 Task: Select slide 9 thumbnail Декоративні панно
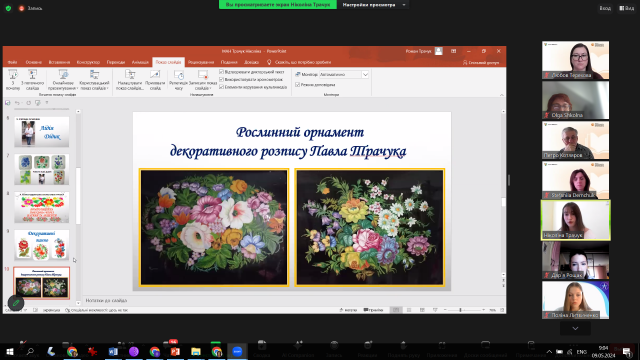tap(42, 245)
